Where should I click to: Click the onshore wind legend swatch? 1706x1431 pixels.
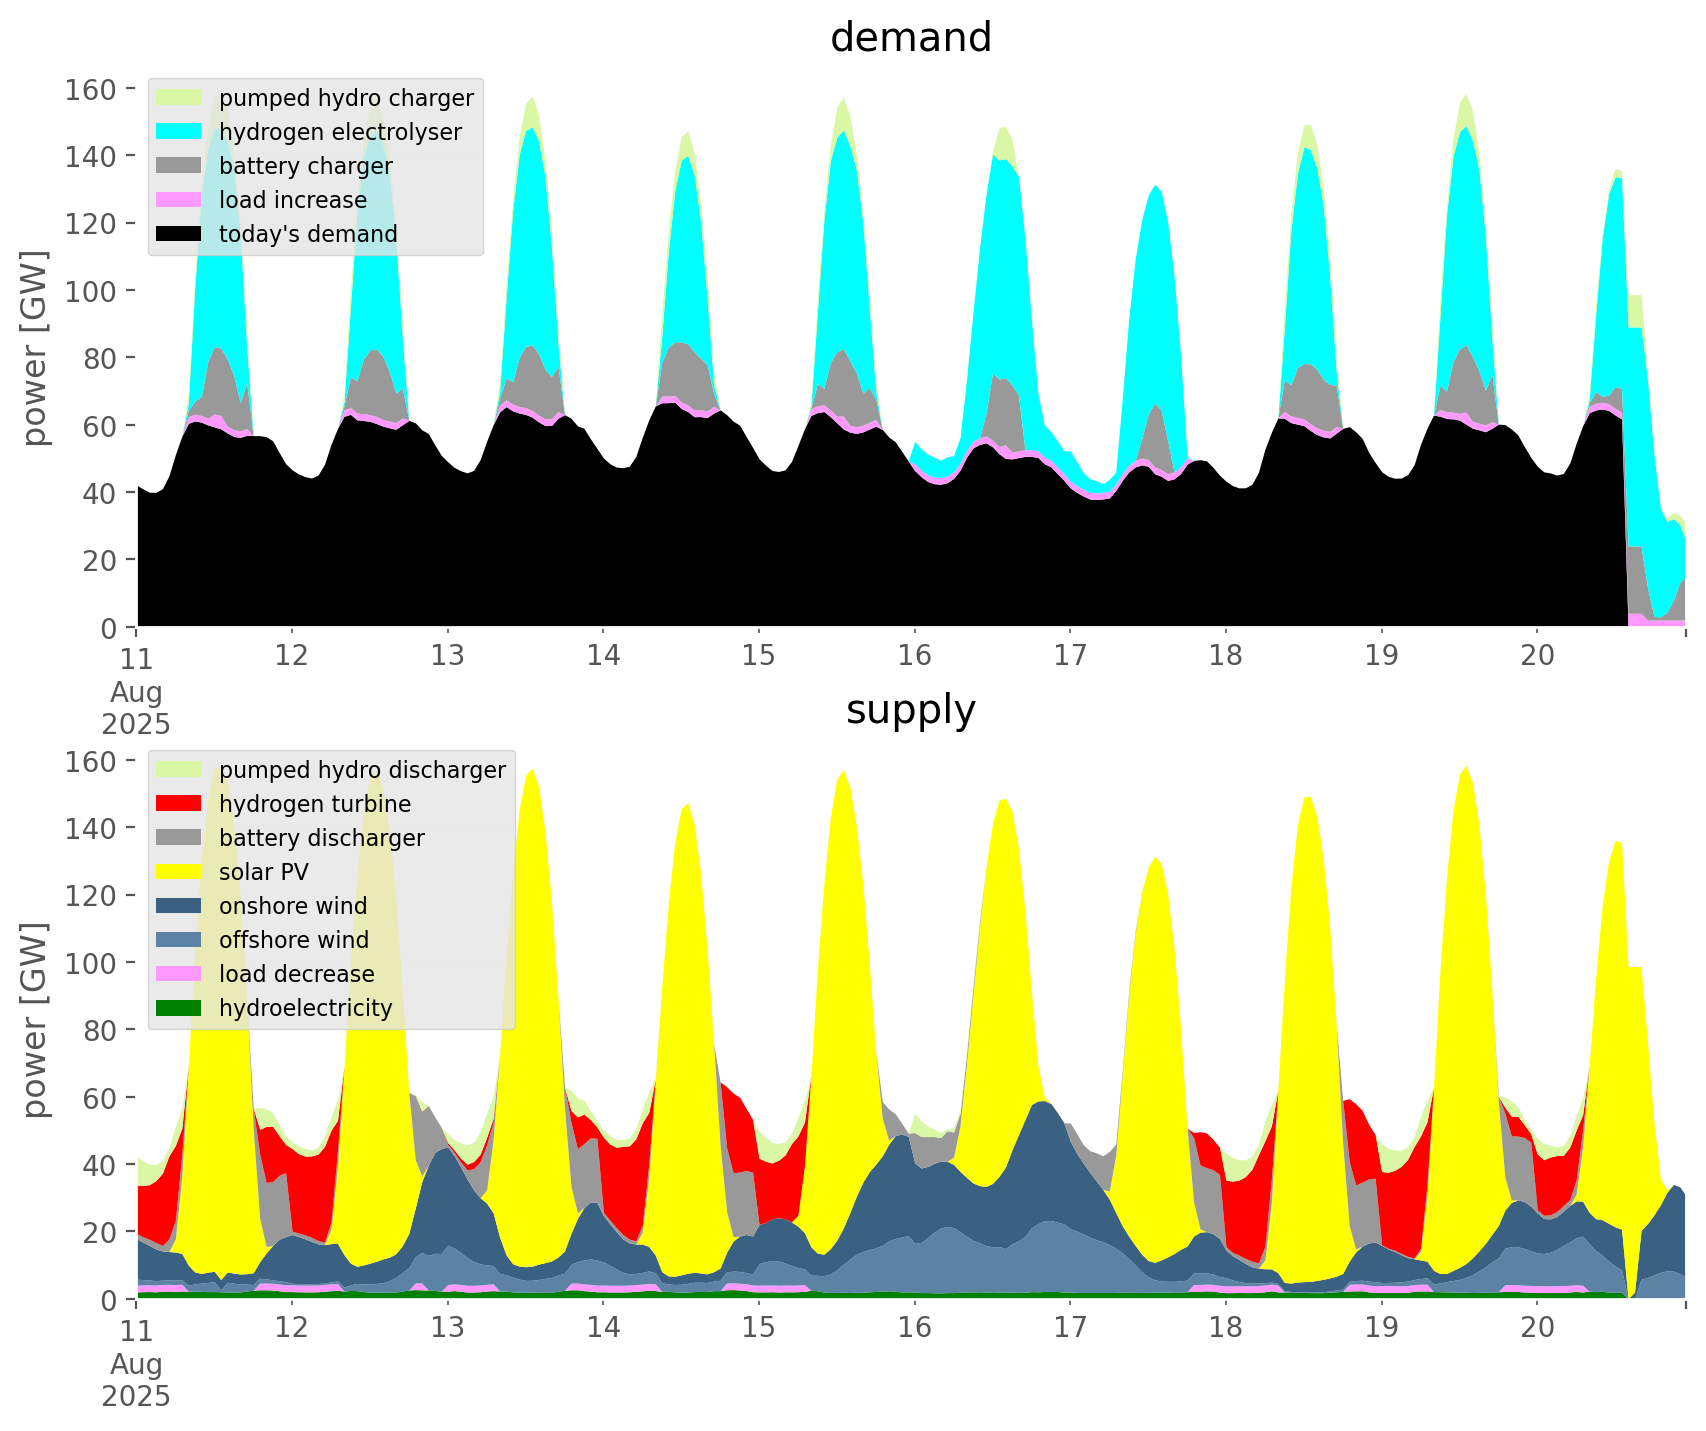[180, 906]
